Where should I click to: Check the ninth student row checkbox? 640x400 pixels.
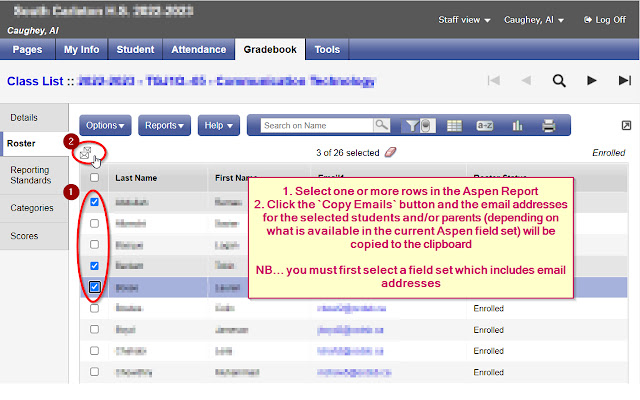(x=94, y=372)
